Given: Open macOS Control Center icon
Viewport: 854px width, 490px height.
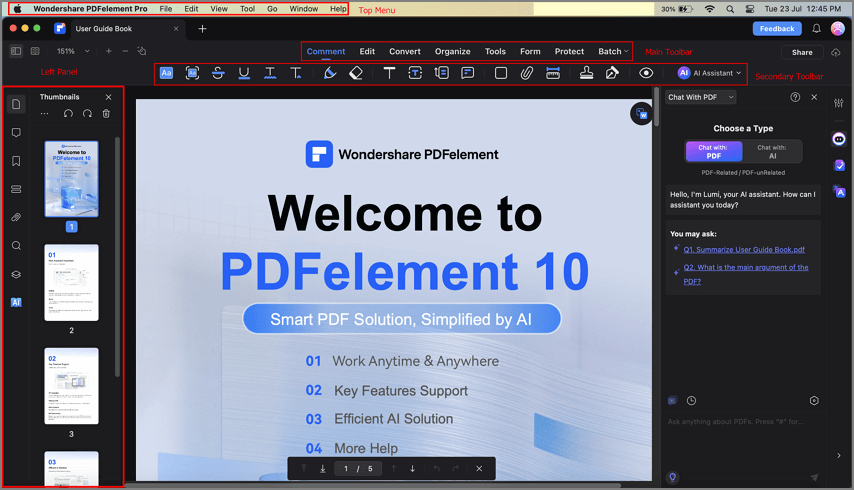Looking at the screenshot, I should point(750,9).
